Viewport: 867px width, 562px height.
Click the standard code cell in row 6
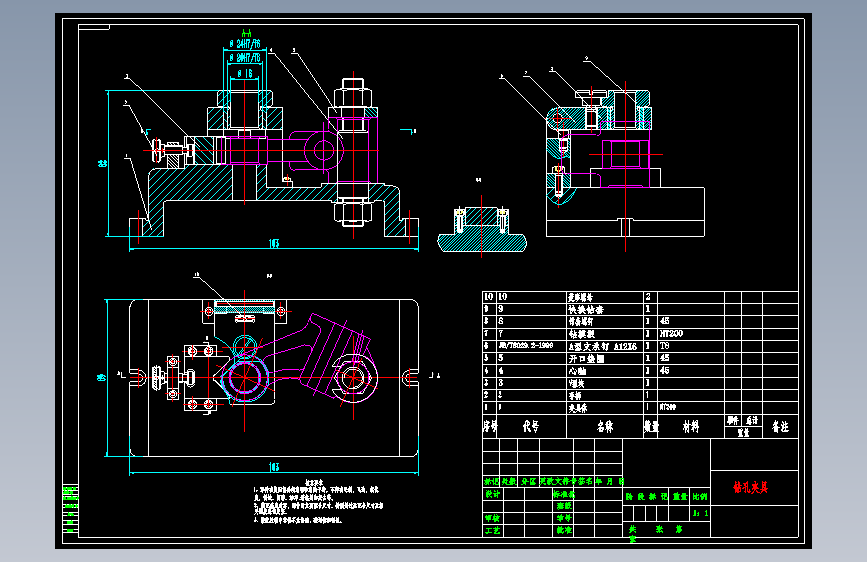click(x=526, y=346)
